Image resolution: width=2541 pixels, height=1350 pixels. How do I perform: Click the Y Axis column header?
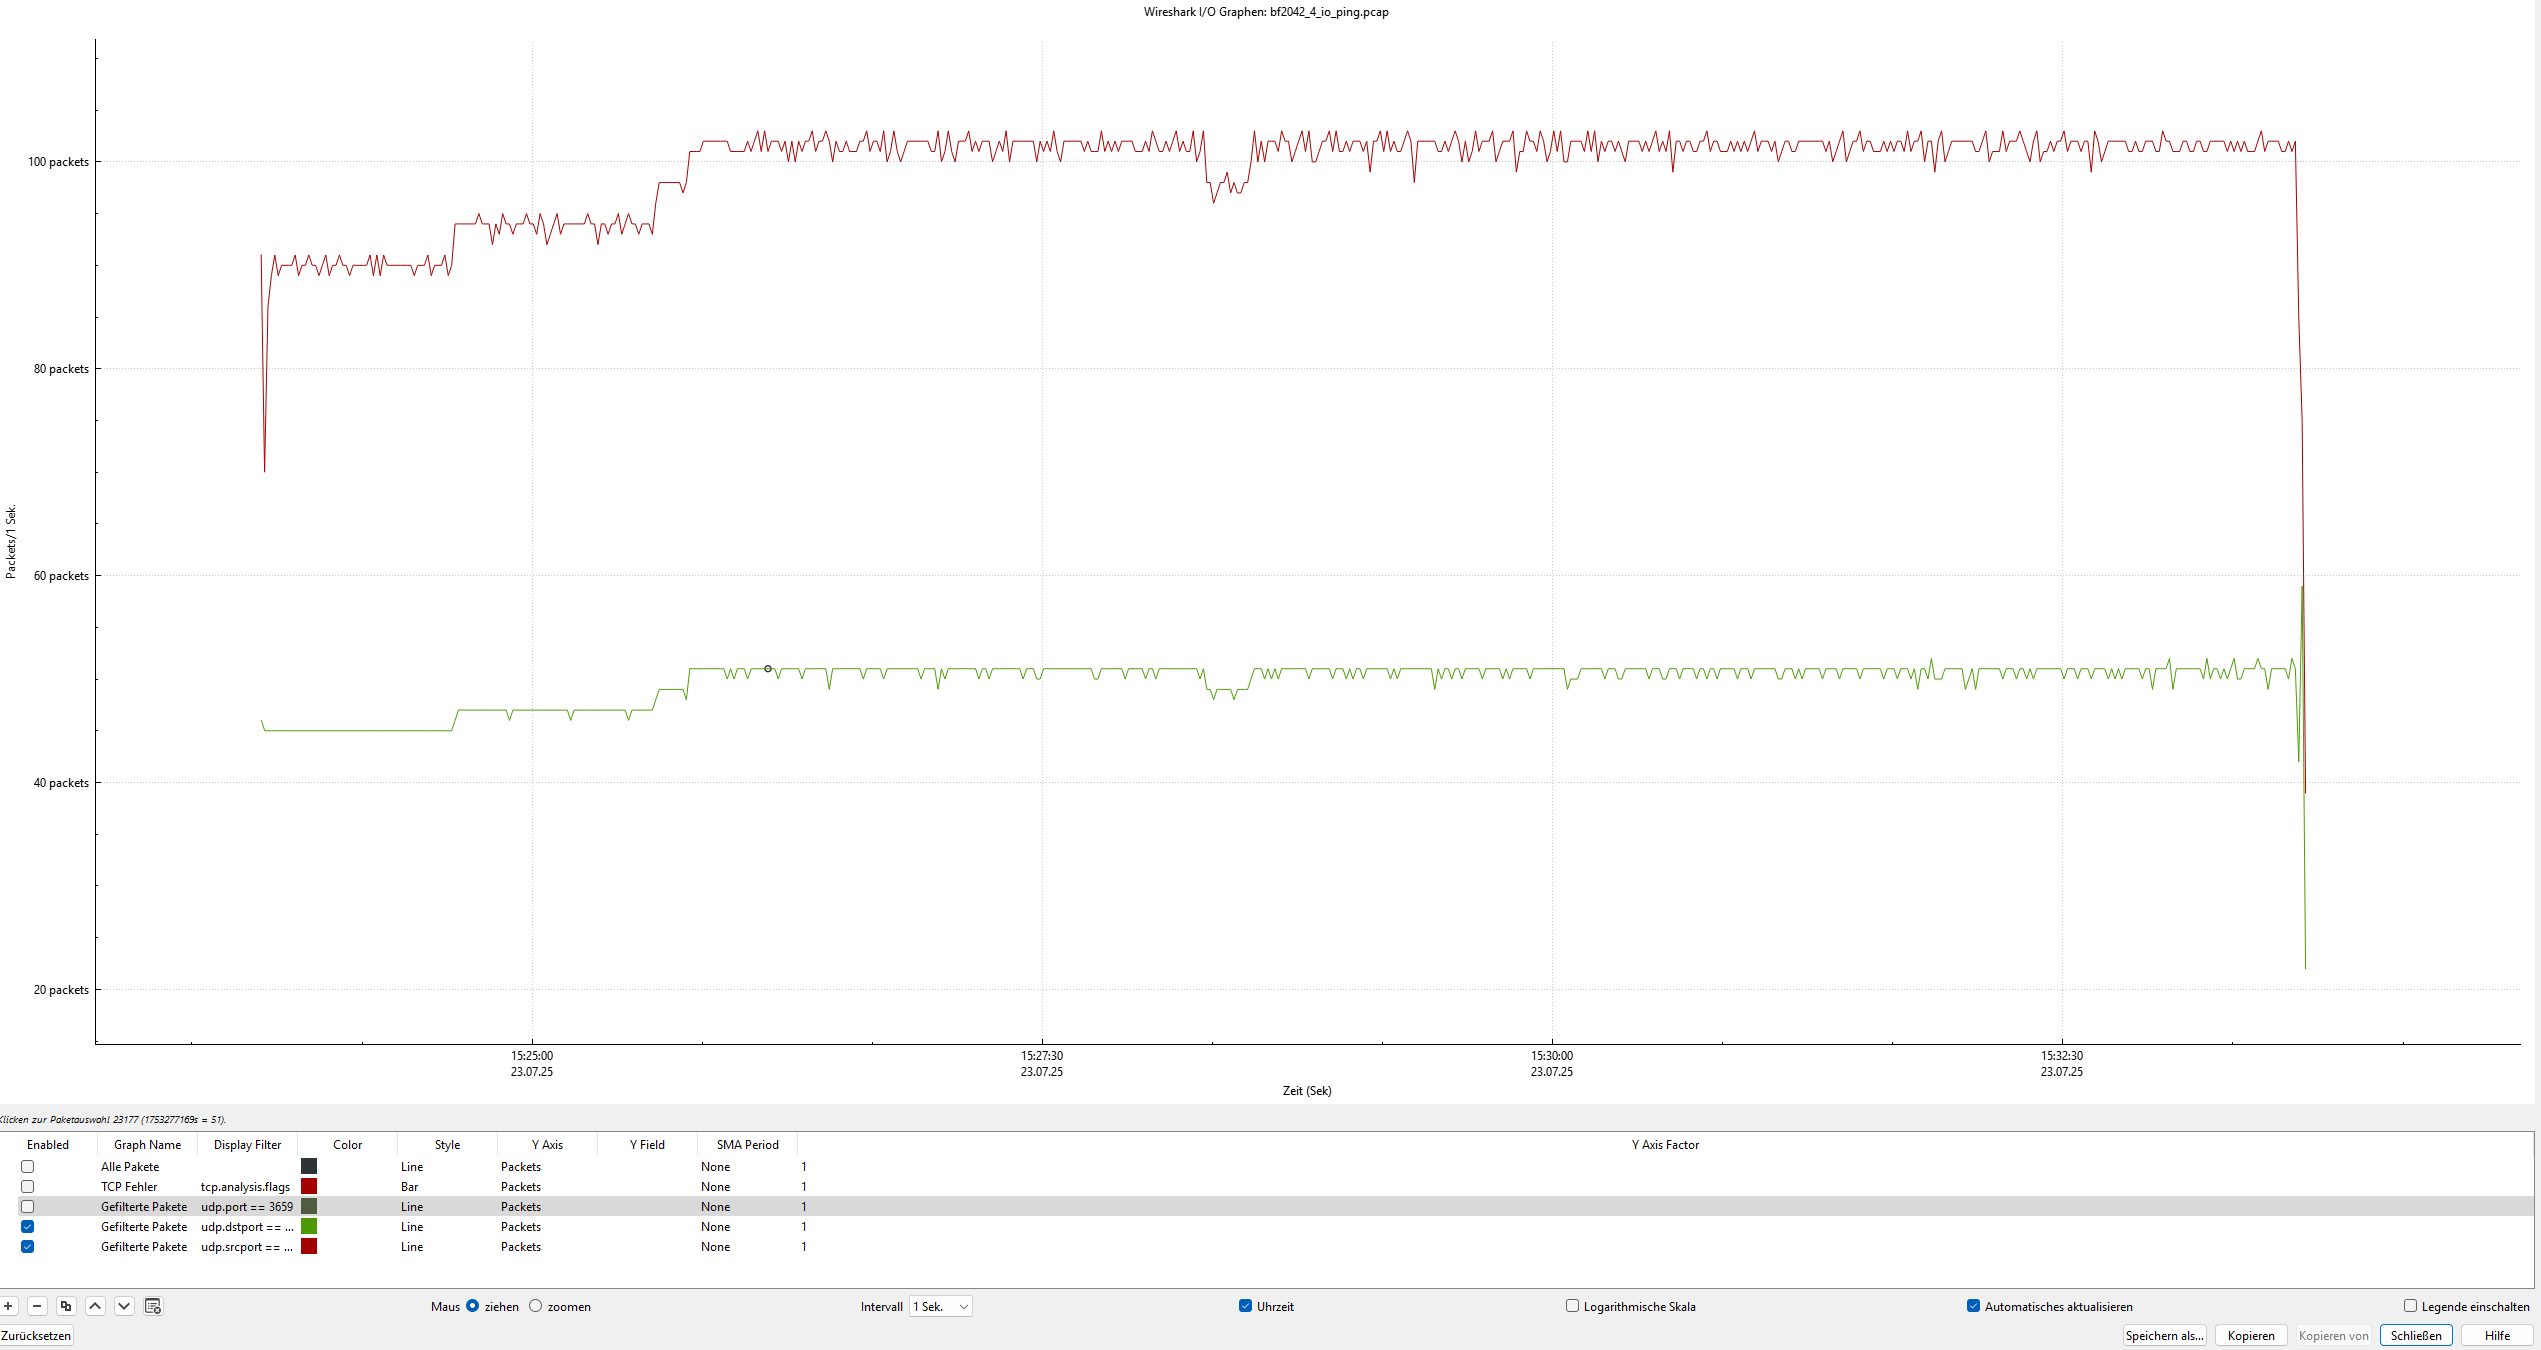tap(547, 1145)
